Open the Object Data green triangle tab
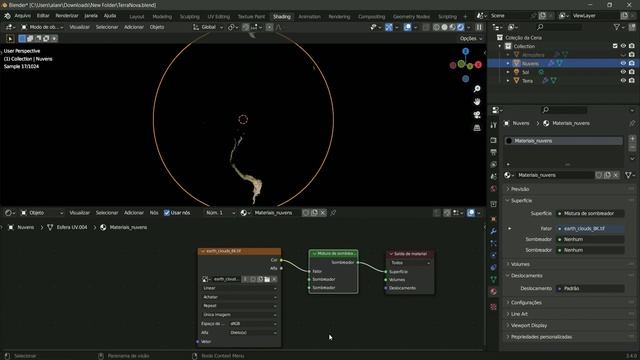640x360 pixels. point(493,280)
